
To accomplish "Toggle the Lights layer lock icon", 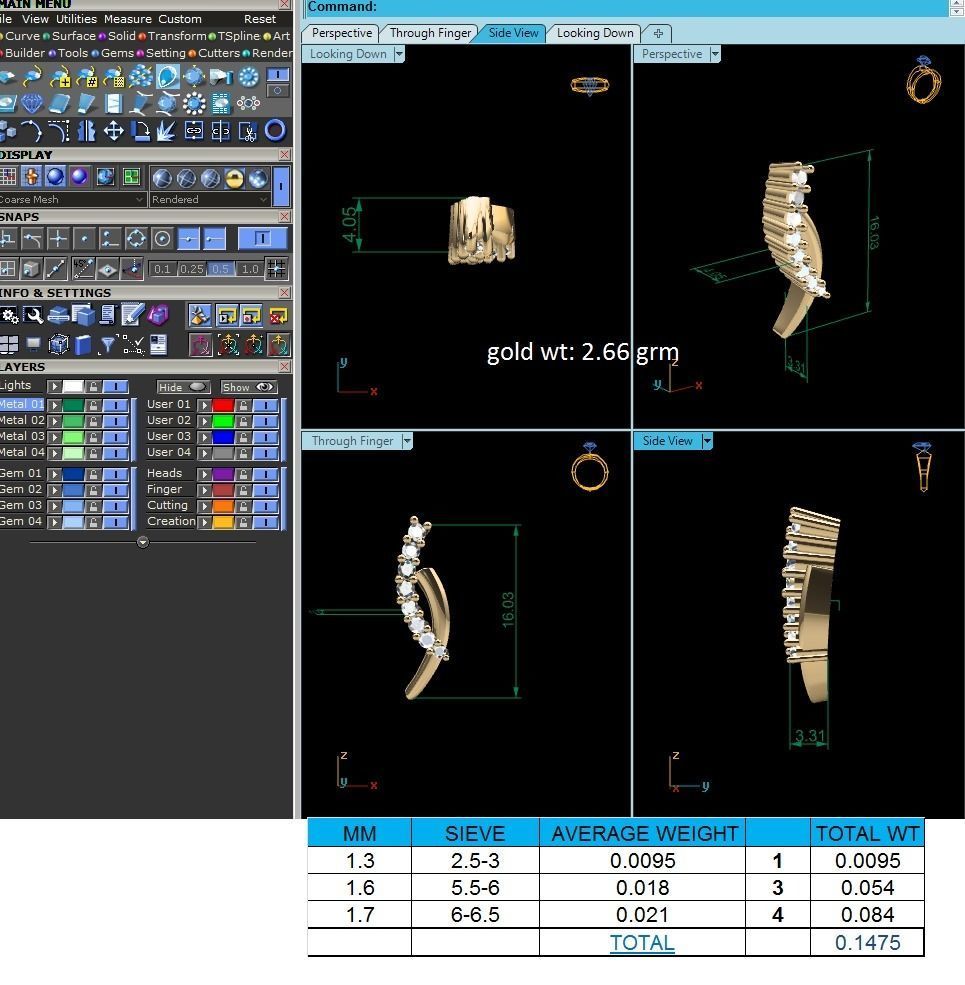I will [x=93, y=386].
